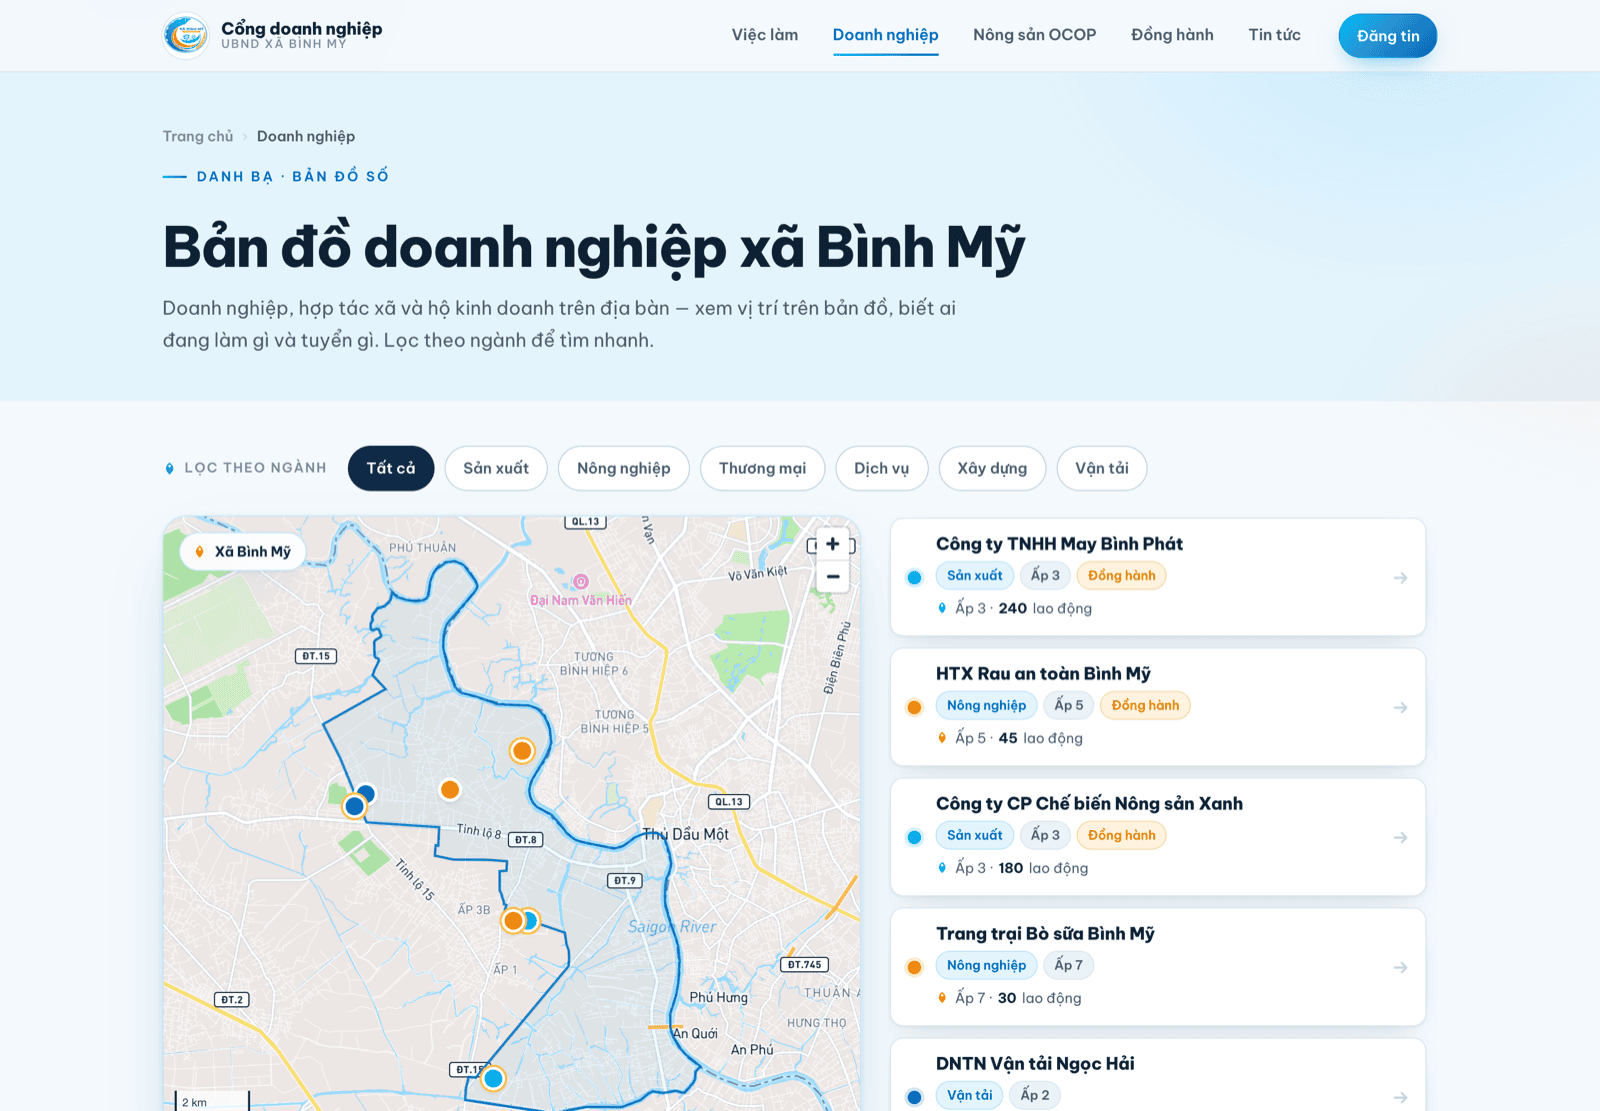Open the Đồng hành nav item
The width and height of the screenshot is (1600, 1111).
[x=1172, y=35]
